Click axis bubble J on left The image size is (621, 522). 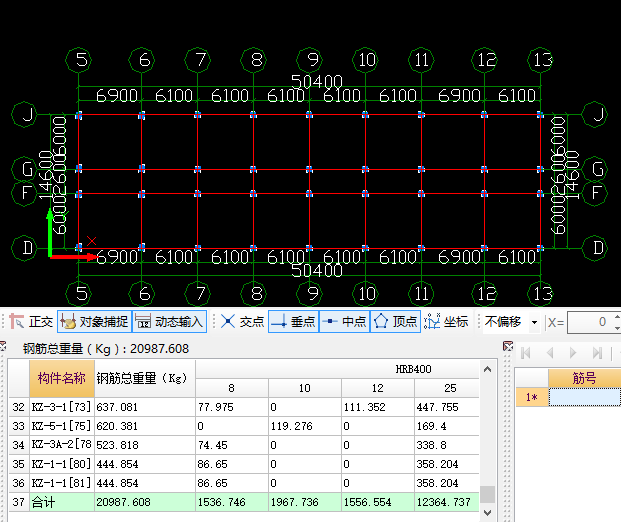coord(25,114)
